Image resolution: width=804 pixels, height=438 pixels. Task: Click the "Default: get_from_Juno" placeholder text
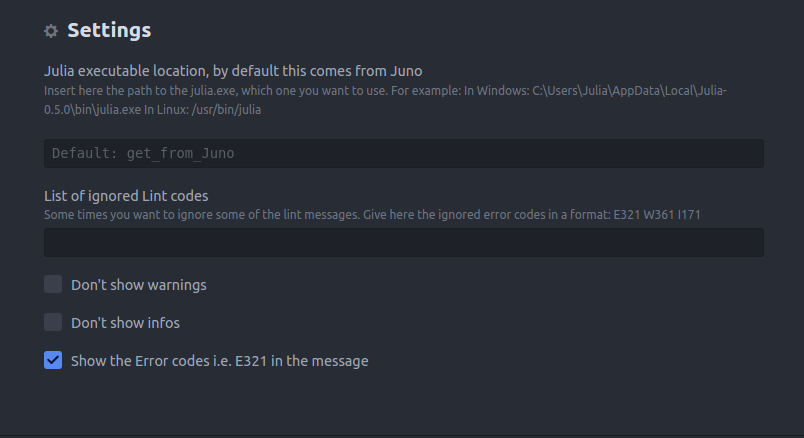click(x=143, y=153)
